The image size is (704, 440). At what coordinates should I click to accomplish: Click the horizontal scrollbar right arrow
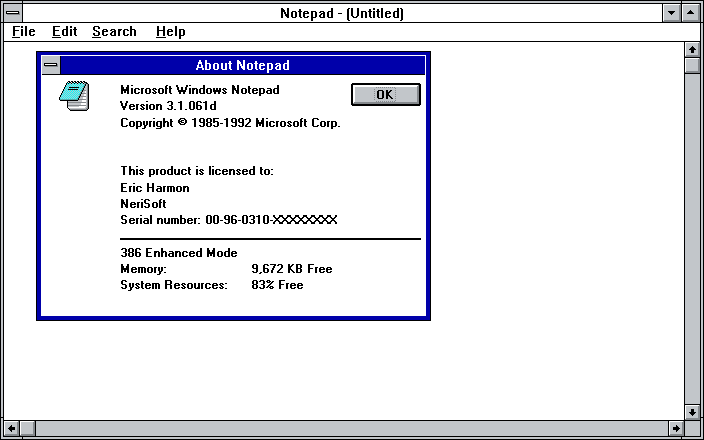(x=676, y=428)
